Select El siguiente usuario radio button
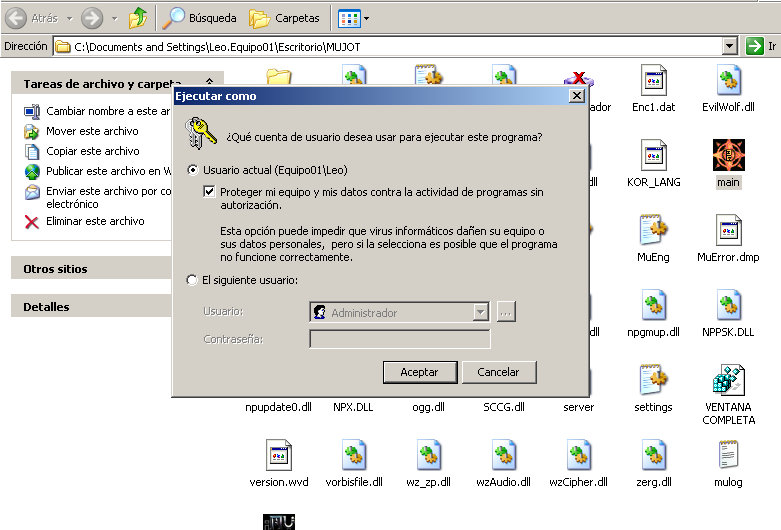This screenshot has height=530, width=781. pos(192,280)
